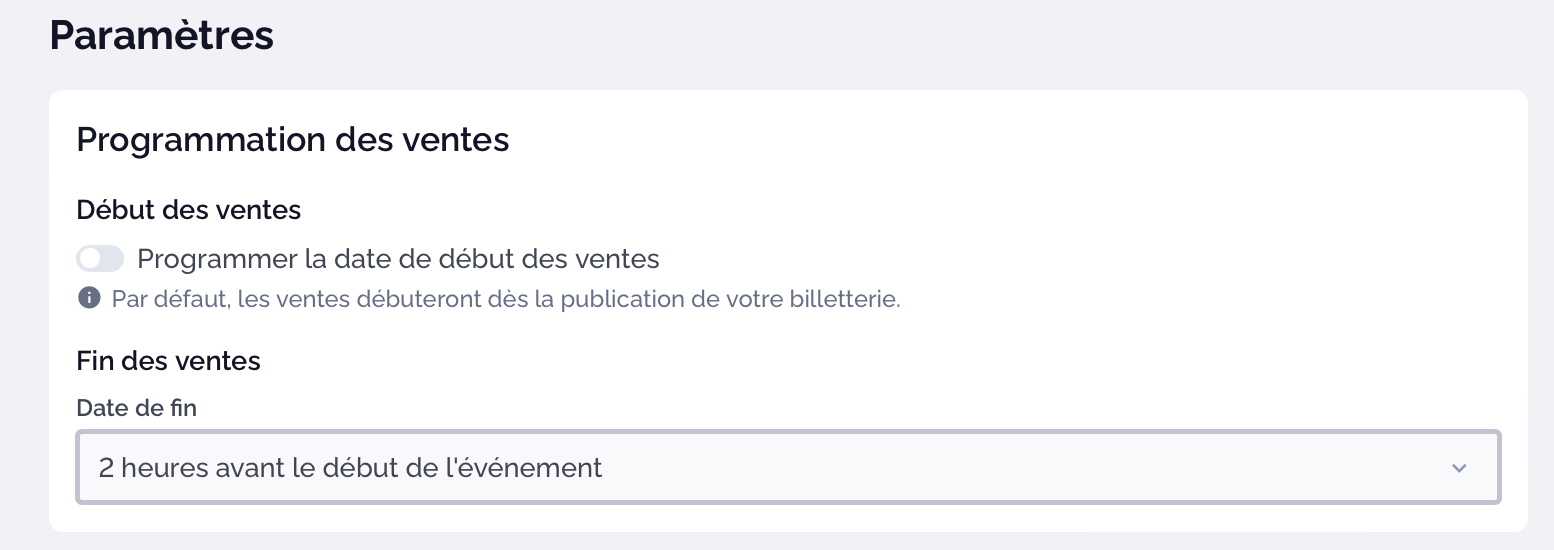1554x550 pixels.
Task: Click the chevron arrow in Date de fin dropdown
Action: point(1459,468)
